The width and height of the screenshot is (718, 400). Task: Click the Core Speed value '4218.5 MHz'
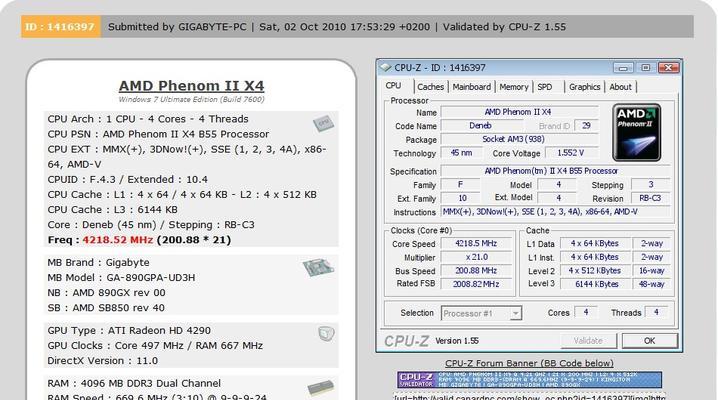click(x=476, y=243)
